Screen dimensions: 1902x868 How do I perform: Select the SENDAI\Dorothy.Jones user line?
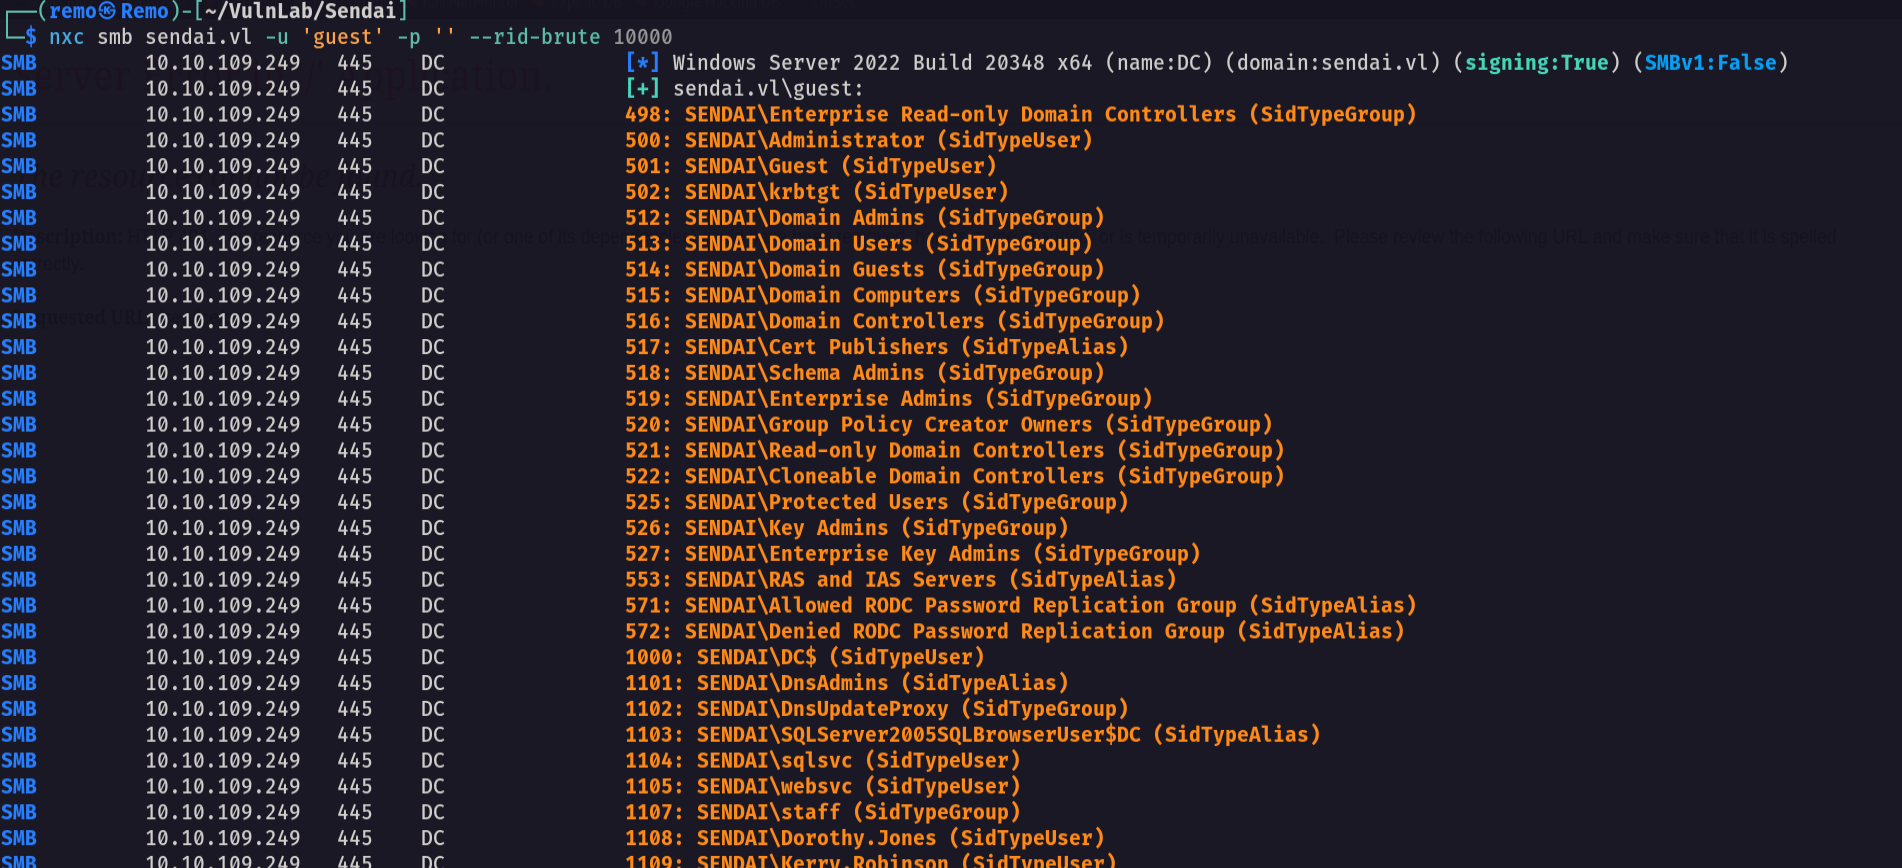865,838
